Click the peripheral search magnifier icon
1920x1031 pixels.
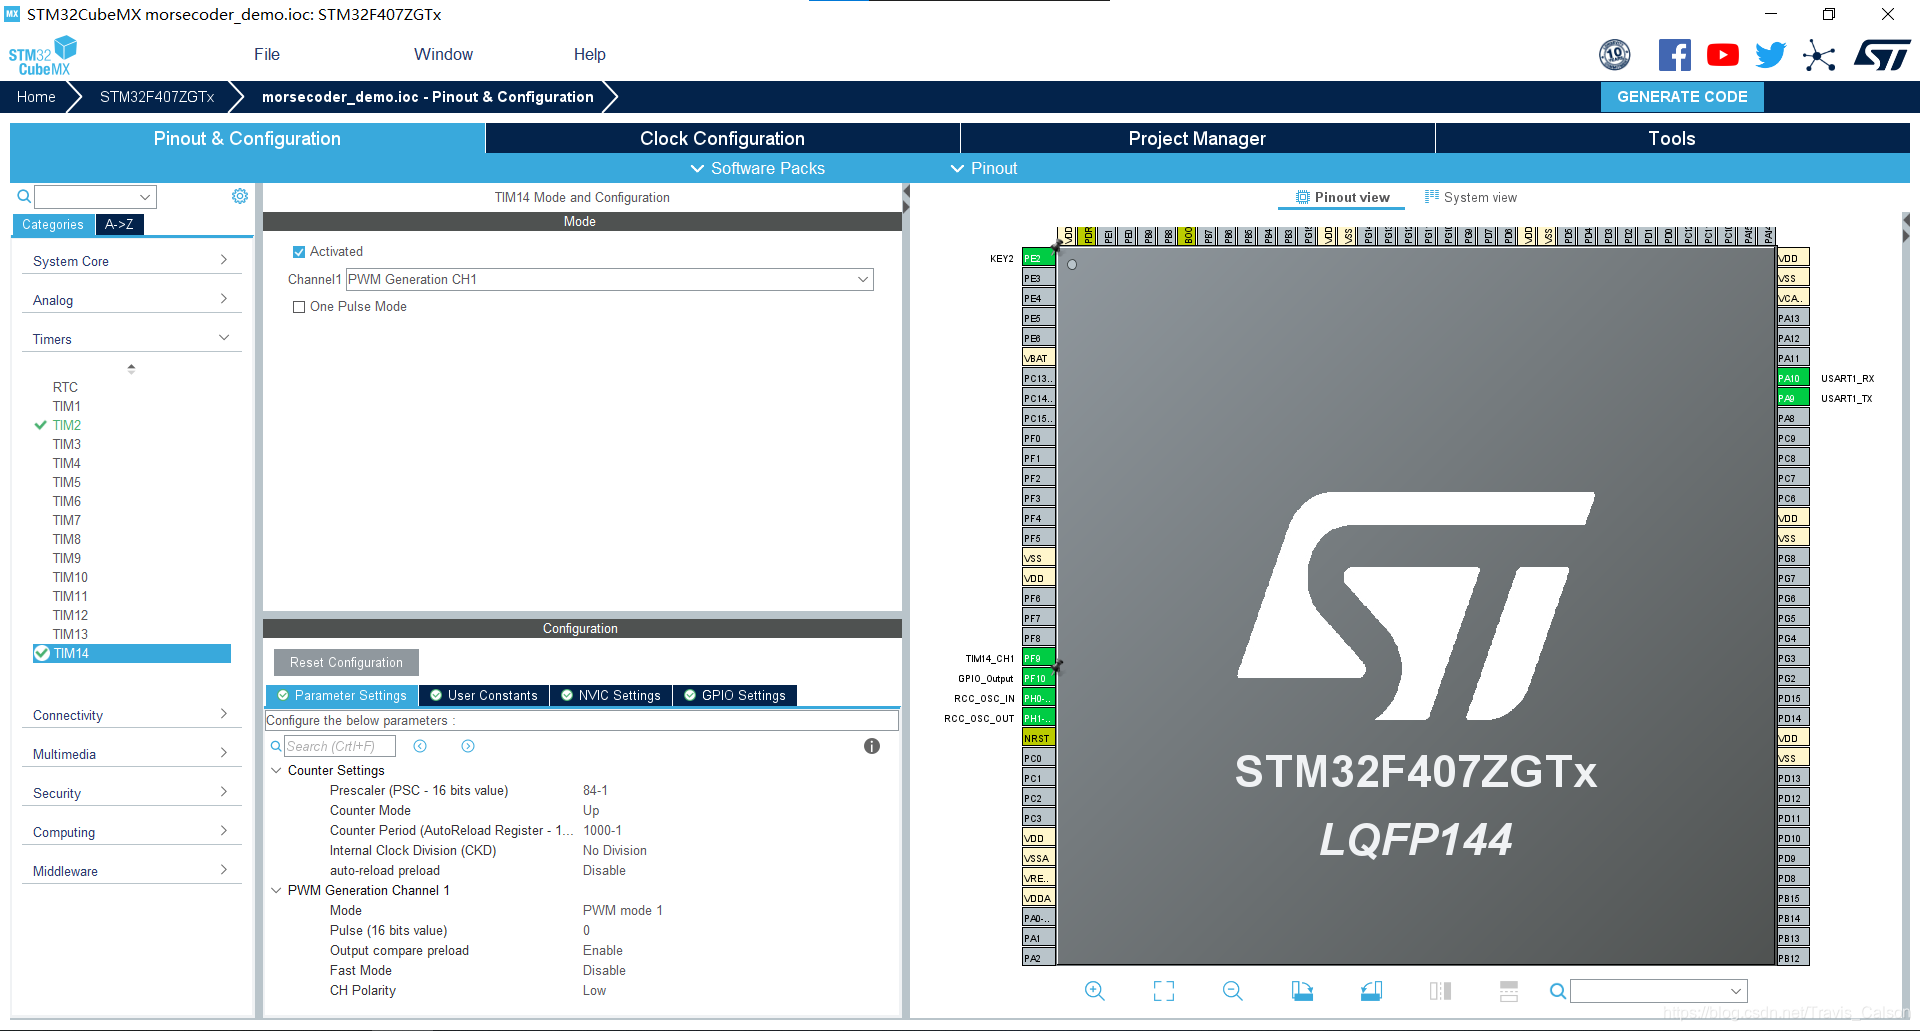[x=24, y=196]
